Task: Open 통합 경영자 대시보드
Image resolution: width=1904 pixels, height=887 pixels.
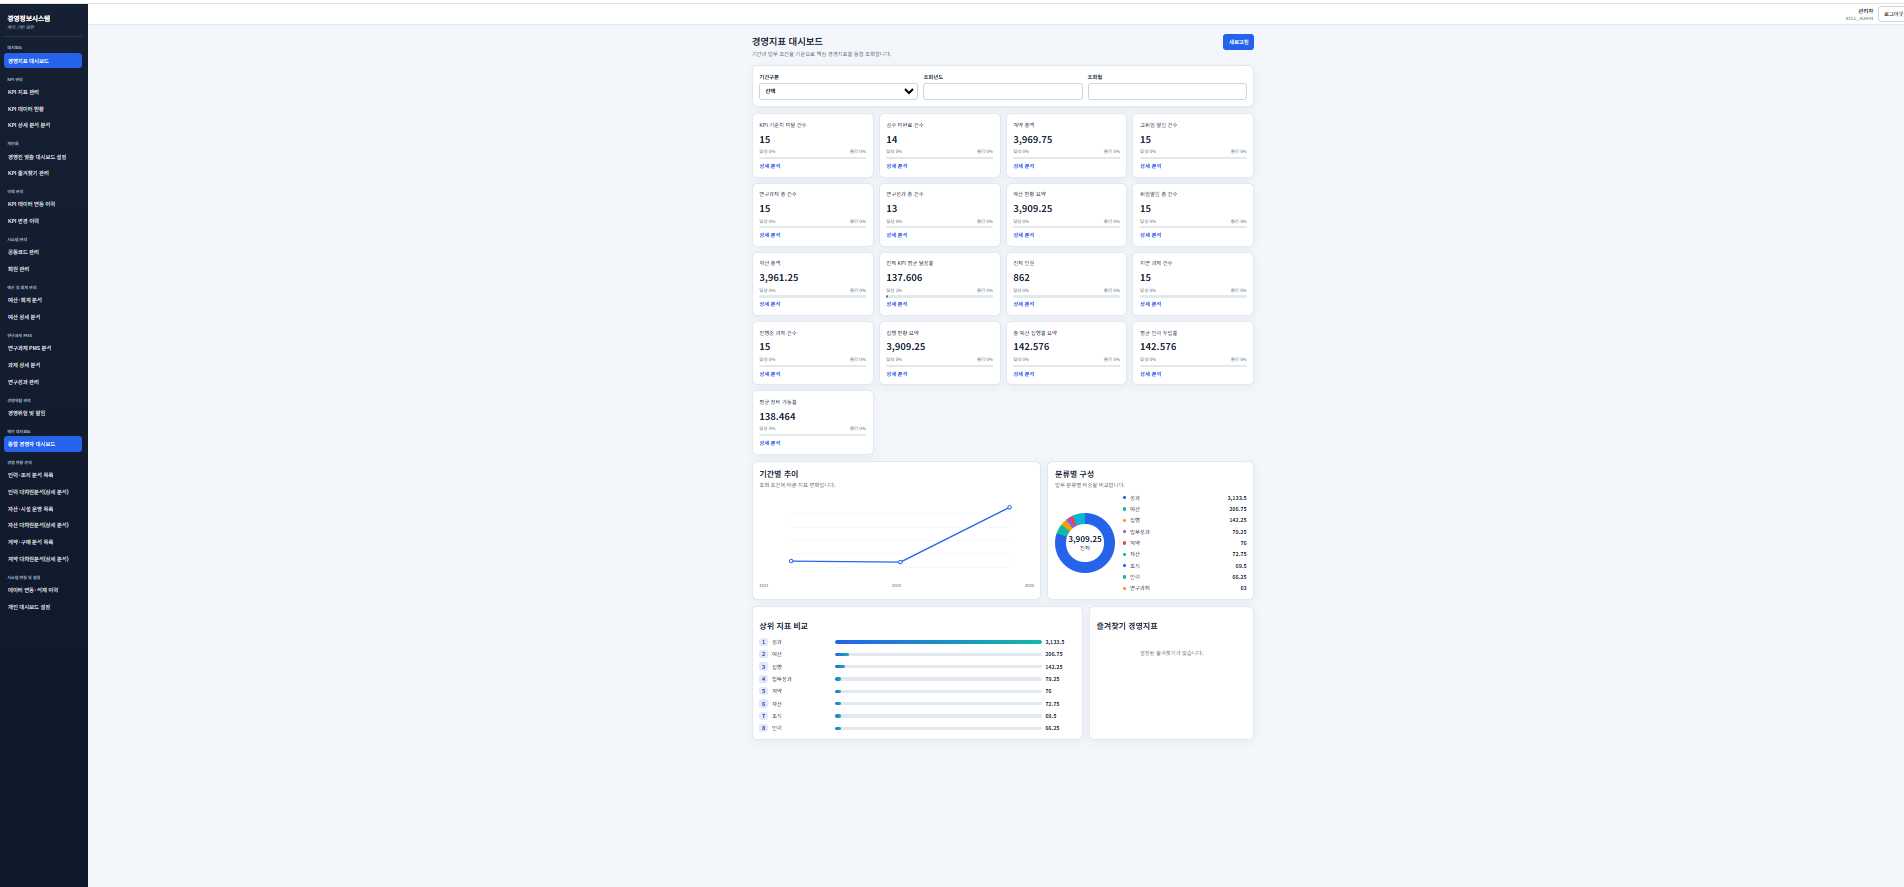Action: click(x=43, y=444)
